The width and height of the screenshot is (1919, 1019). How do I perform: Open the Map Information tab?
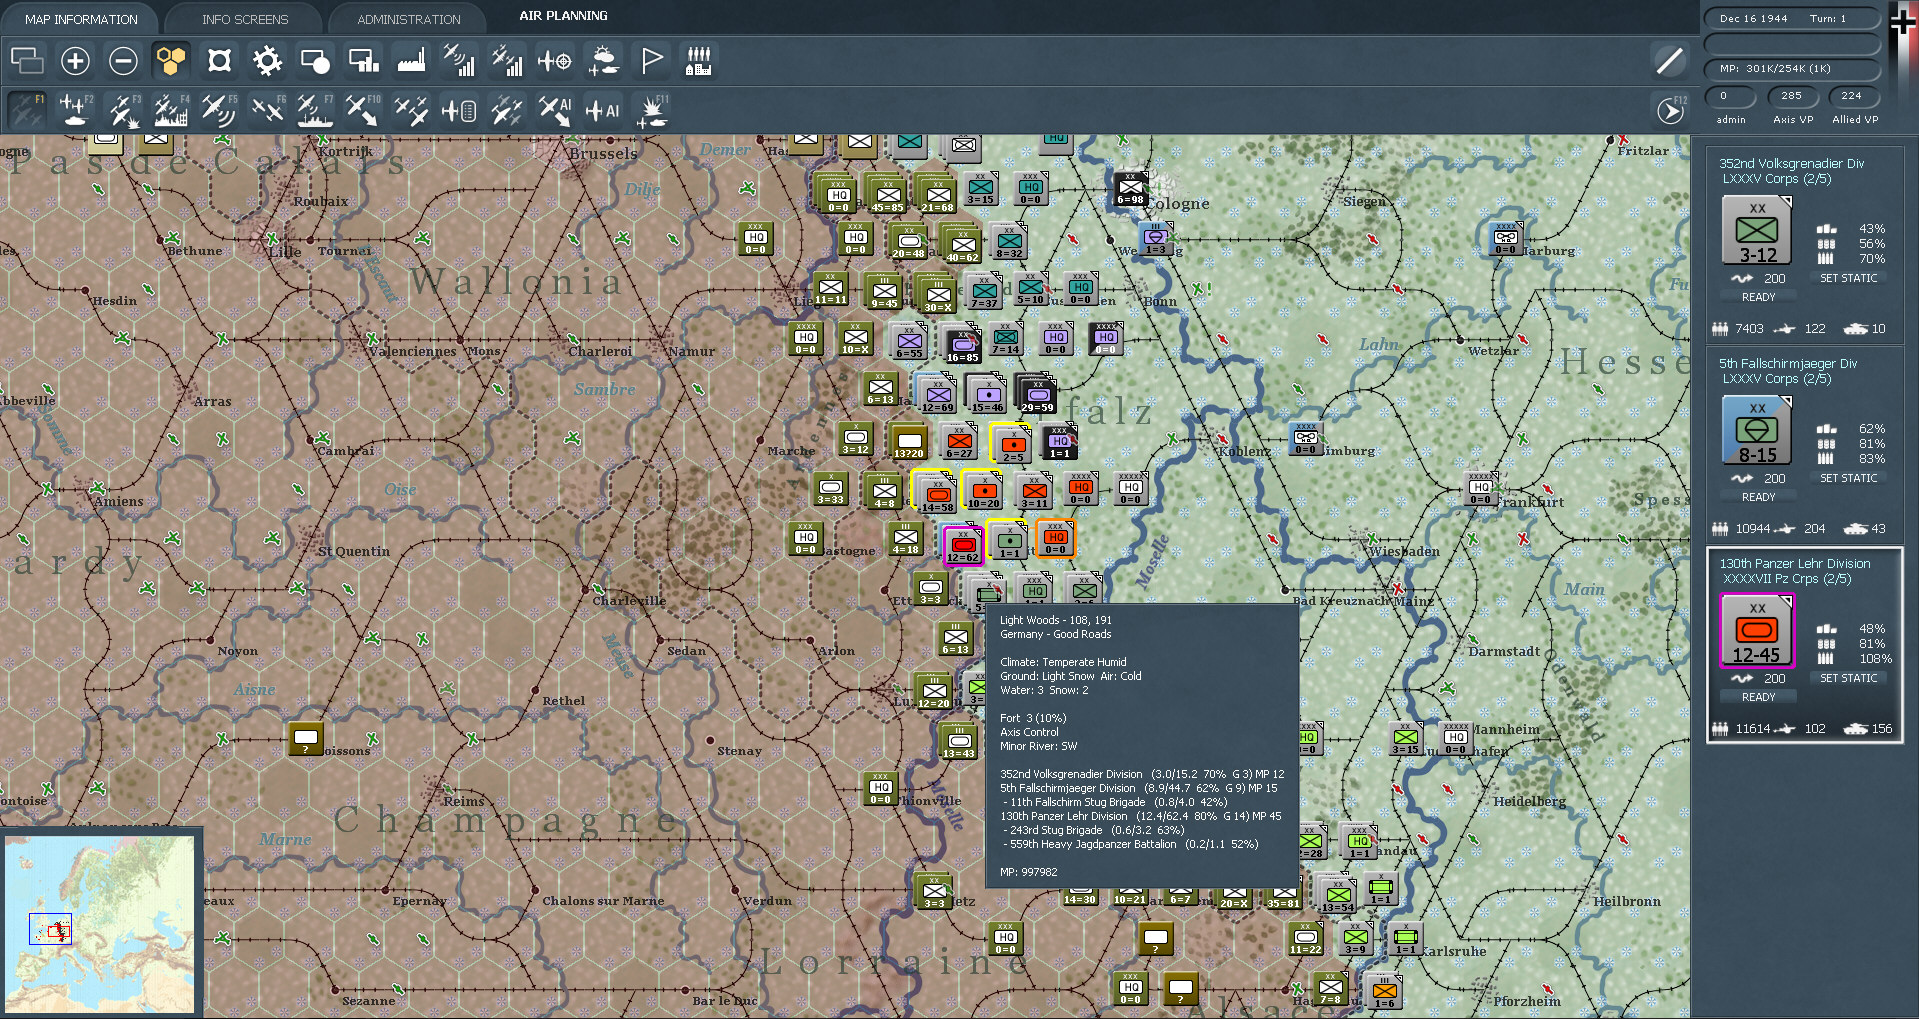(x=81, y=19)
